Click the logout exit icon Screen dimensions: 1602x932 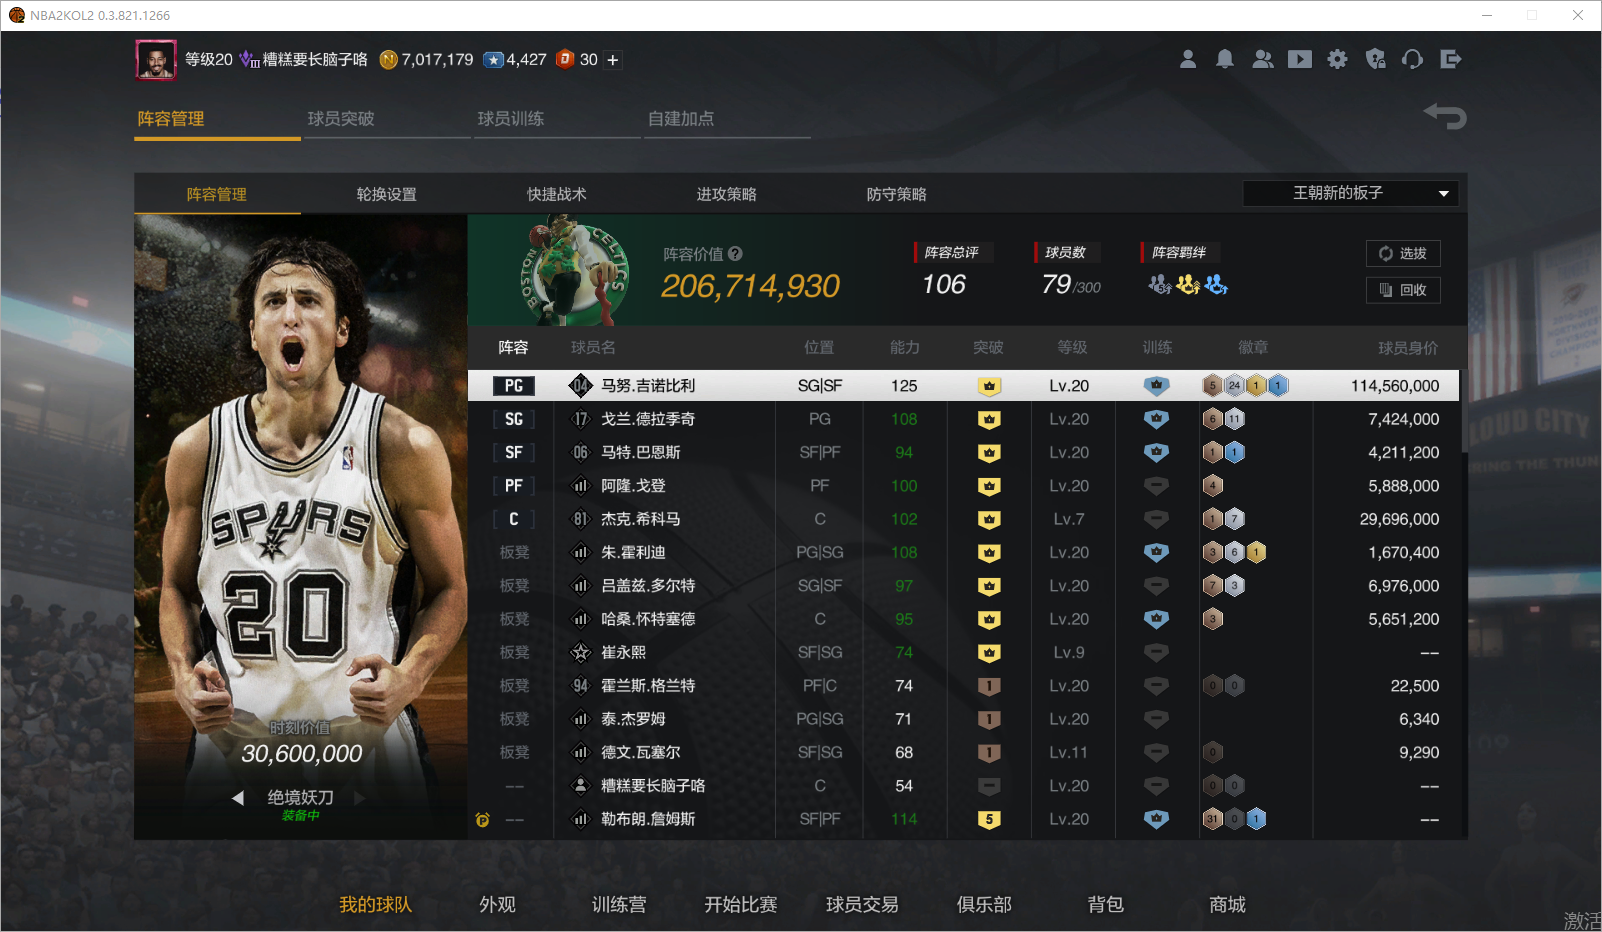coord(1450,60)
